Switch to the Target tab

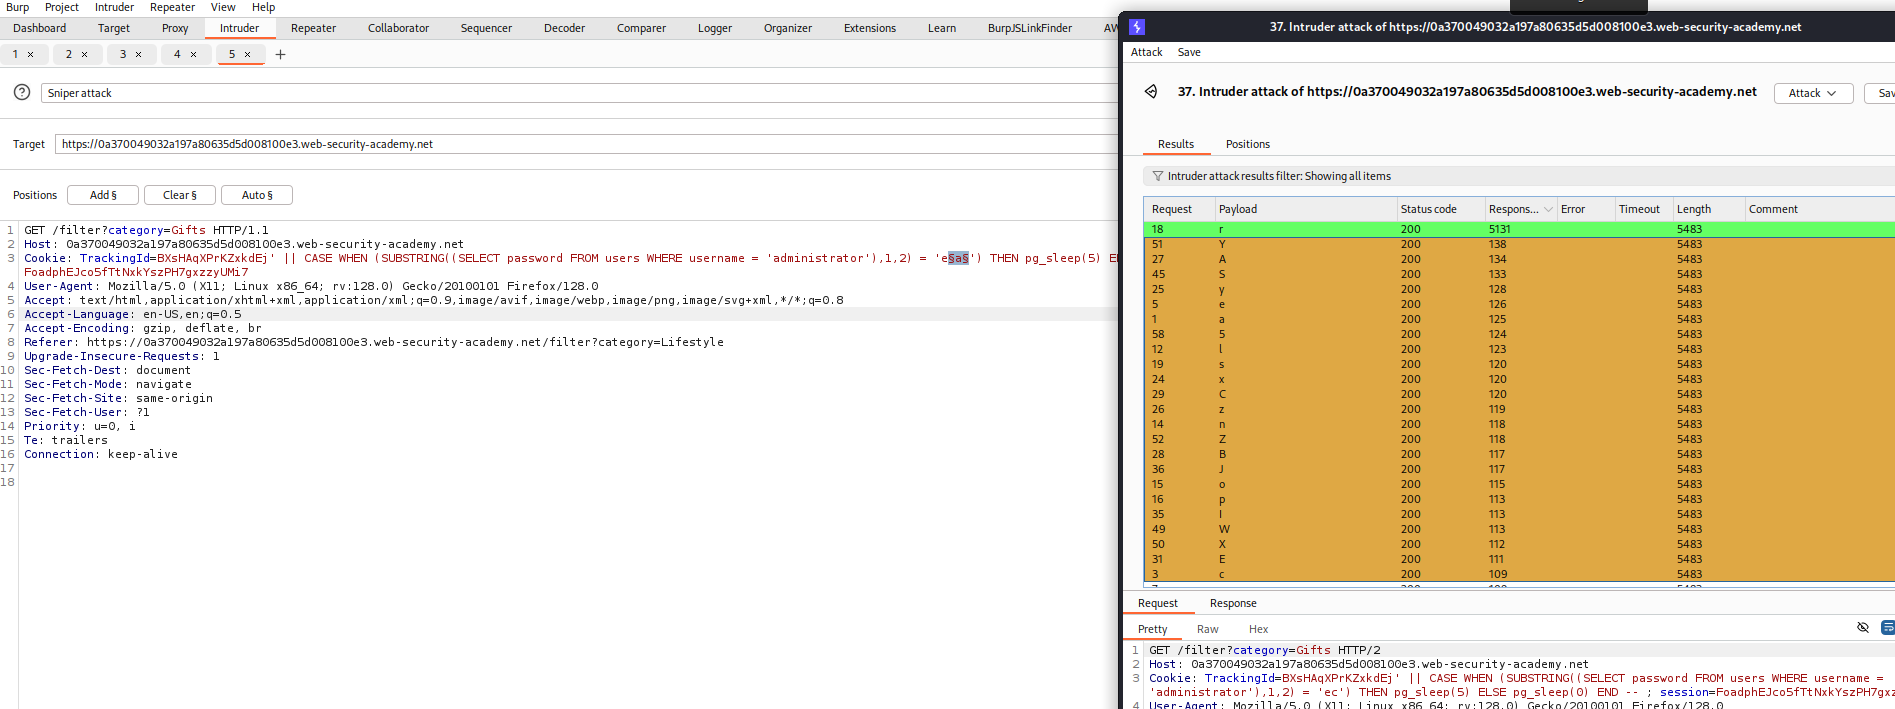pos(114,28)
